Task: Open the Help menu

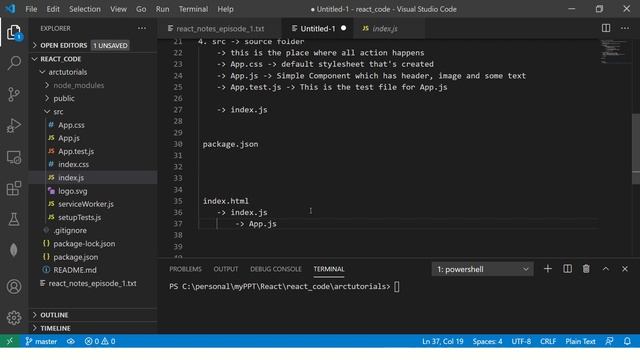Action: (x=225, y=9)
